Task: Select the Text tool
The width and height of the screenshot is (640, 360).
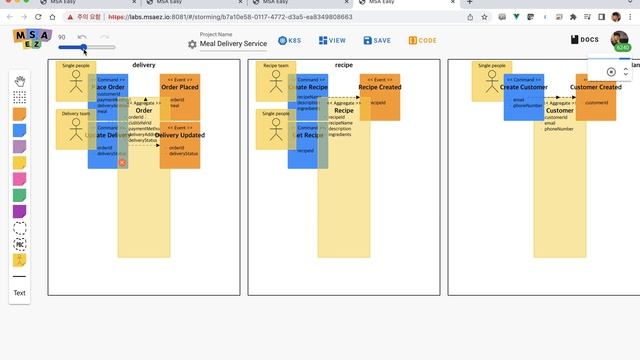Action: coord(20,293)
